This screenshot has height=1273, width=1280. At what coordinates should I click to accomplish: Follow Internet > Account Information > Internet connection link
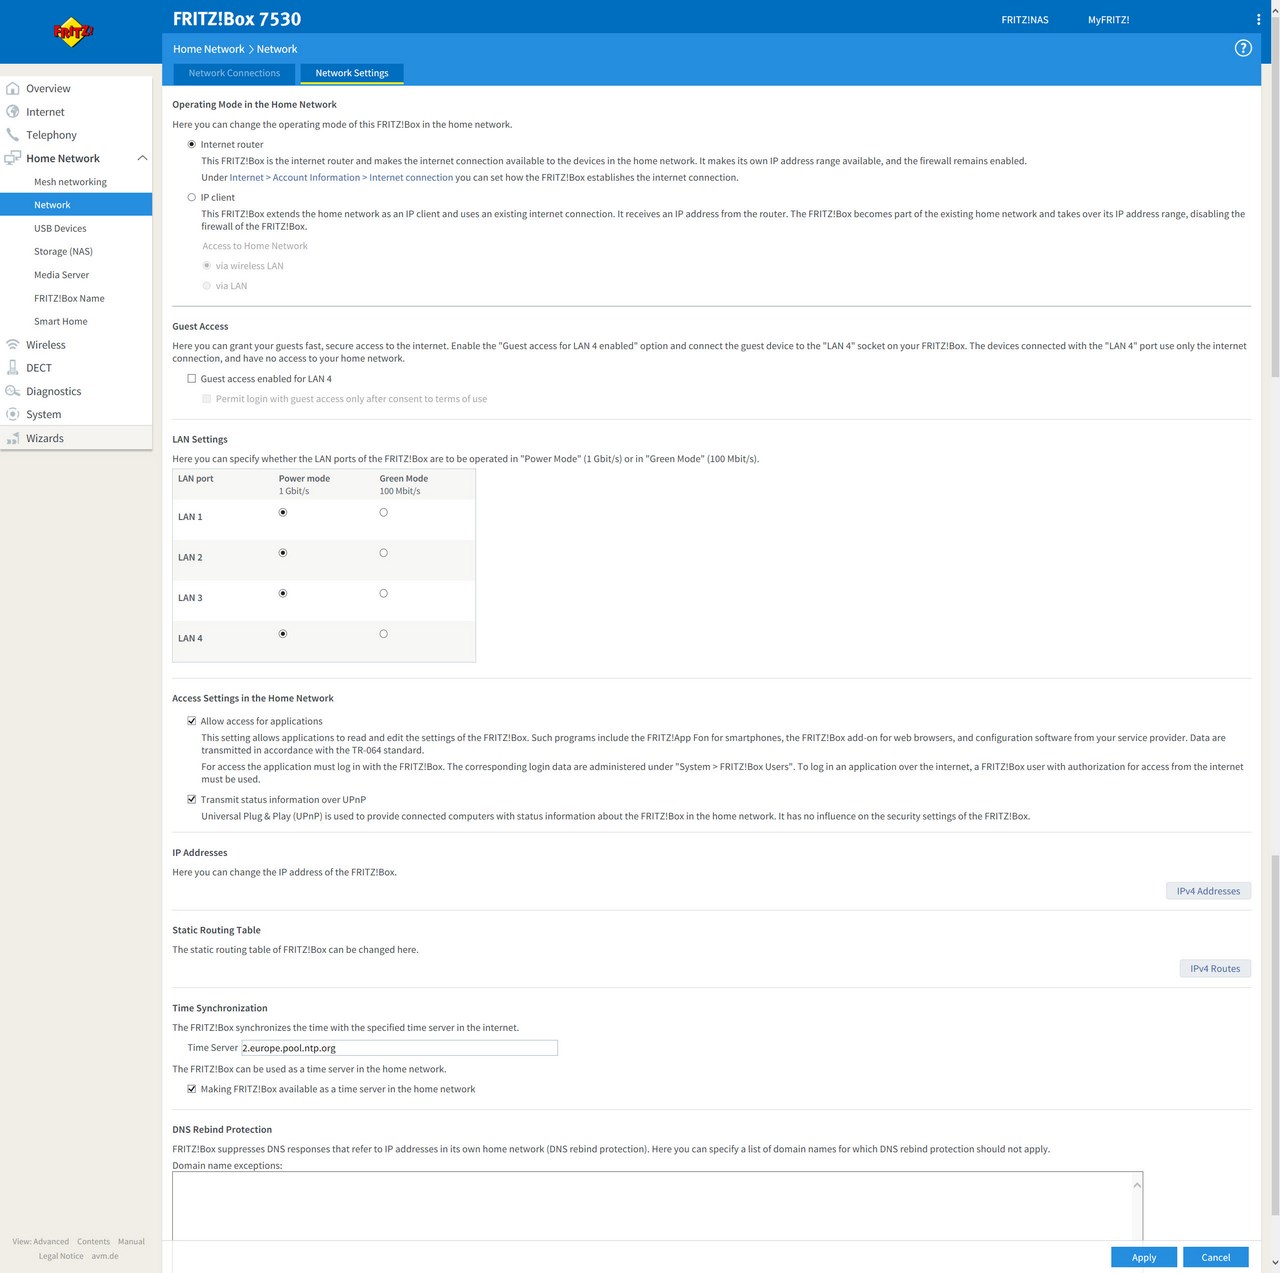coord(341,177)
